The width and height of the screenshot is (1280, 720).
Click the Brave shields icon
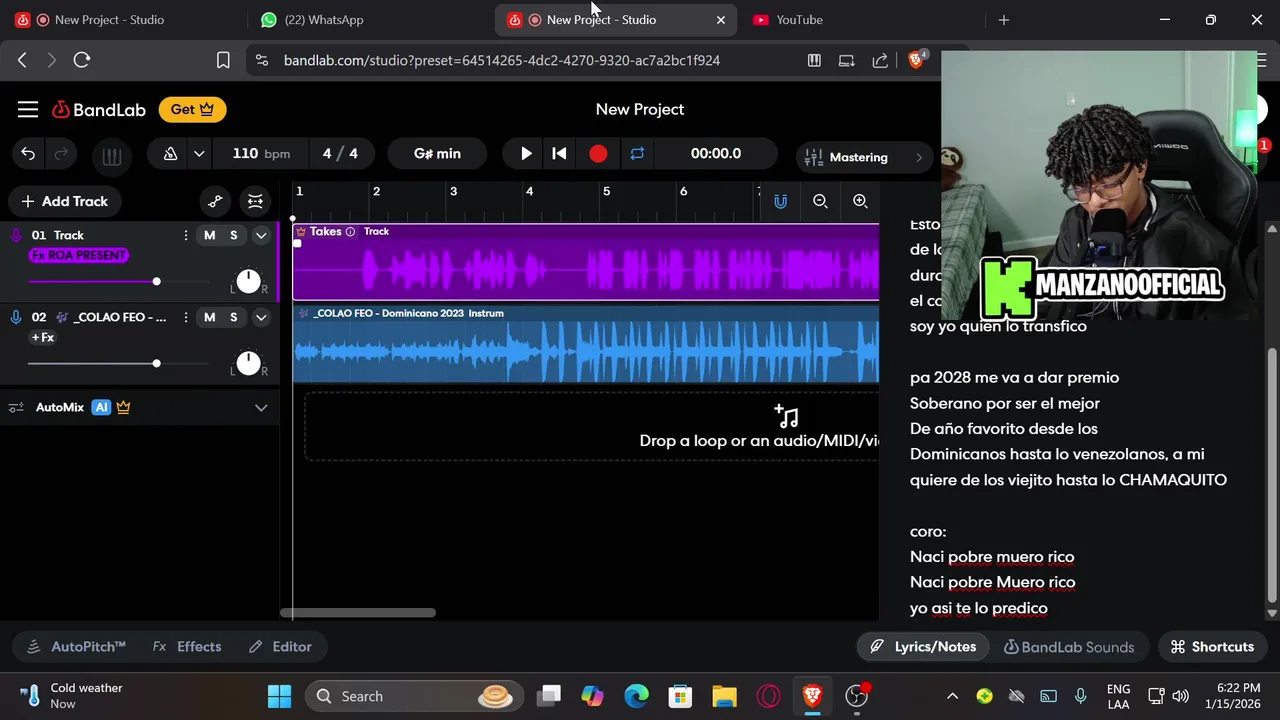pyautogui.click(x=916, y=60)
